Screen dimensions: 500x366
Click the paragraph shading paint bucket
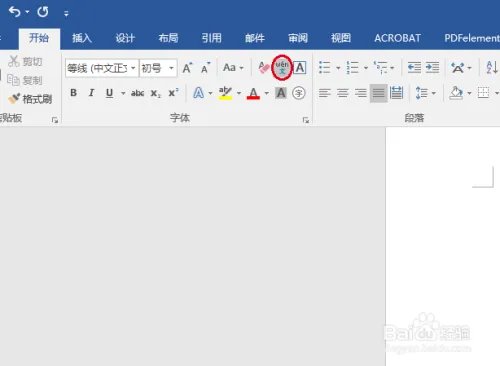point(456,93)
